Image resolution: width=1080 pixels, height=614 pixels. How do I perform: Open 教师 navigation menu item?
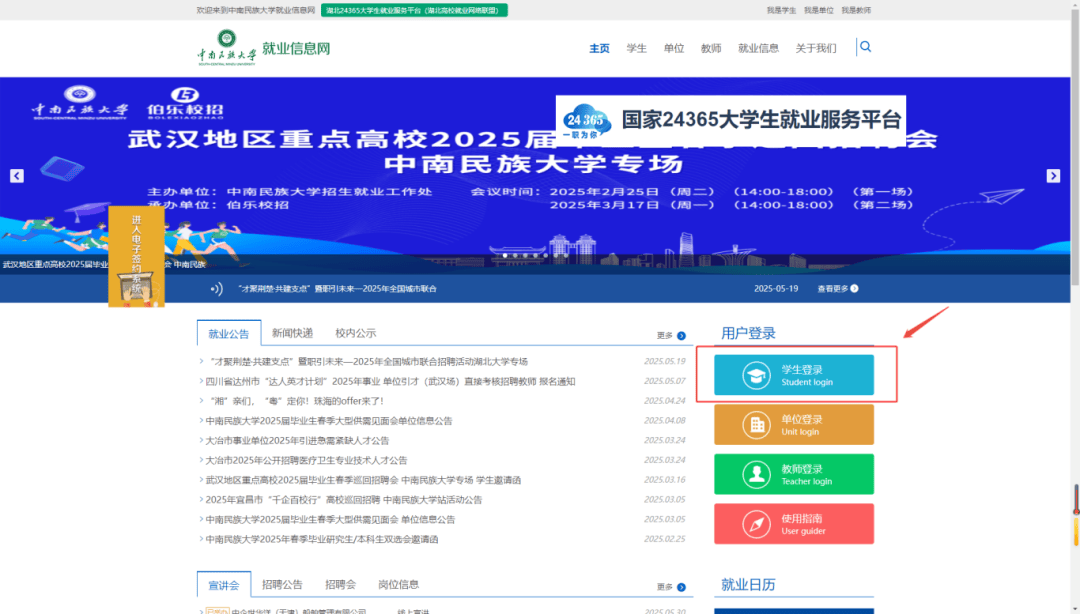[x=711, y=48]
